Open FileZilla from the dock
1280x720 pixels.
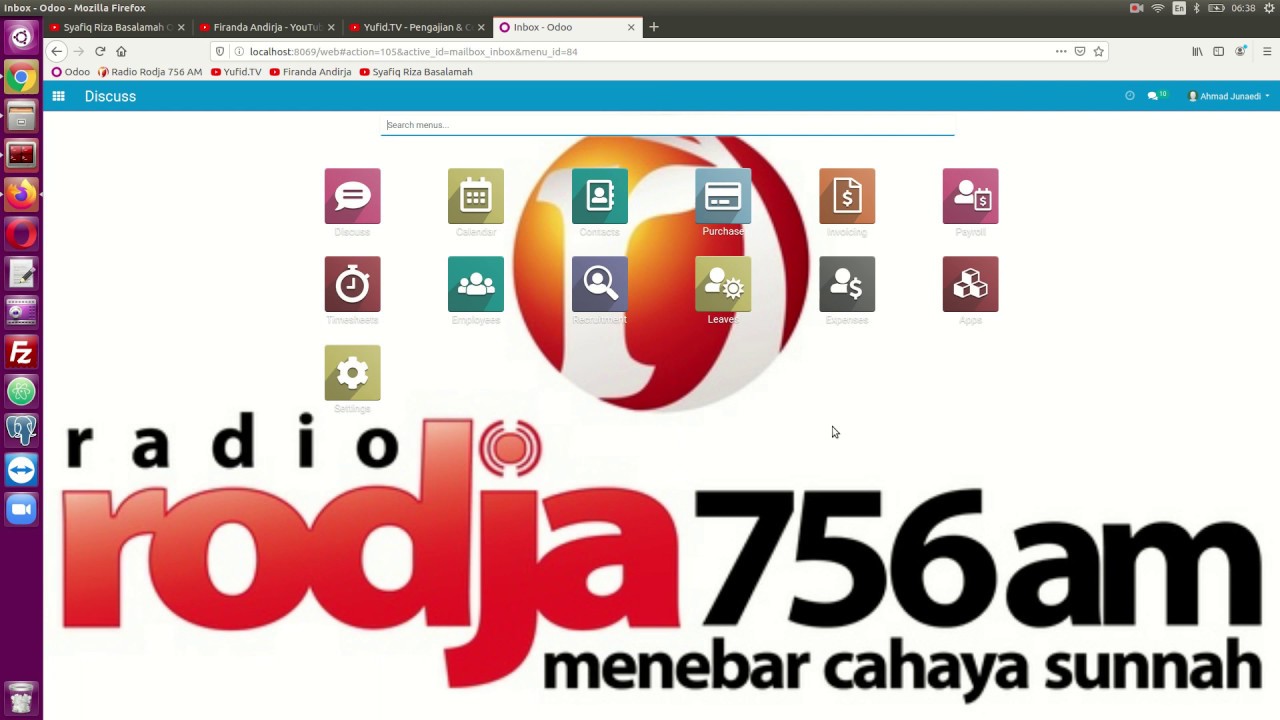click(21, 352)
